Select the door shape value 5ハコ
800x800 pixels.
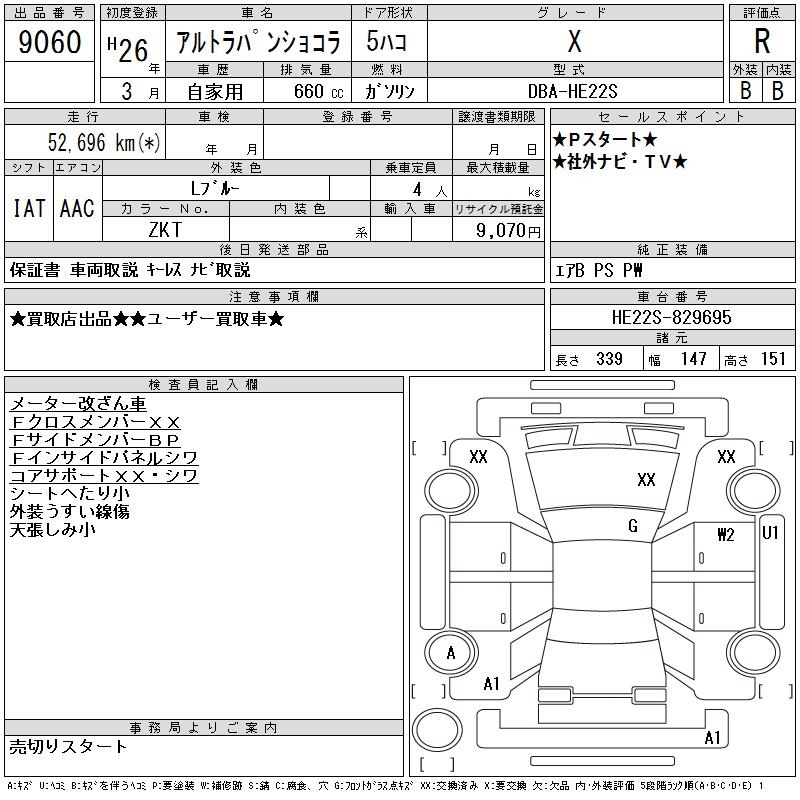(x=387, y=41)
